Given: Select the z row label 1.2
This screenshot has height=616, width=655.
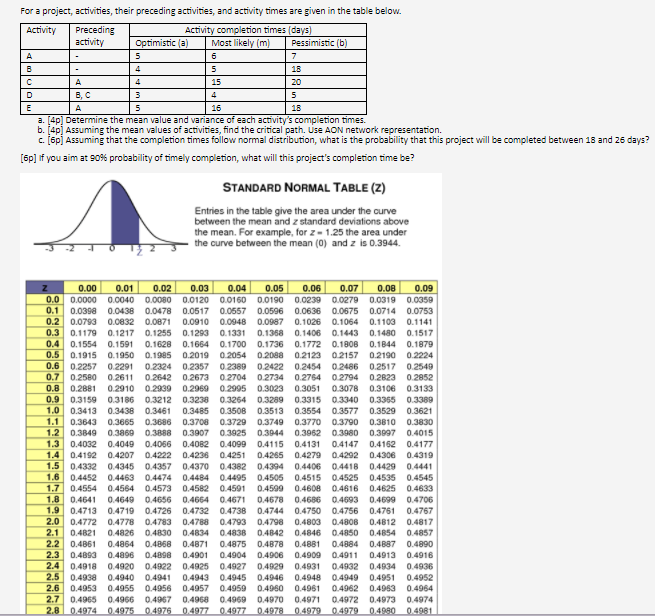Looking at the screenshot, I should coord(45,433).
